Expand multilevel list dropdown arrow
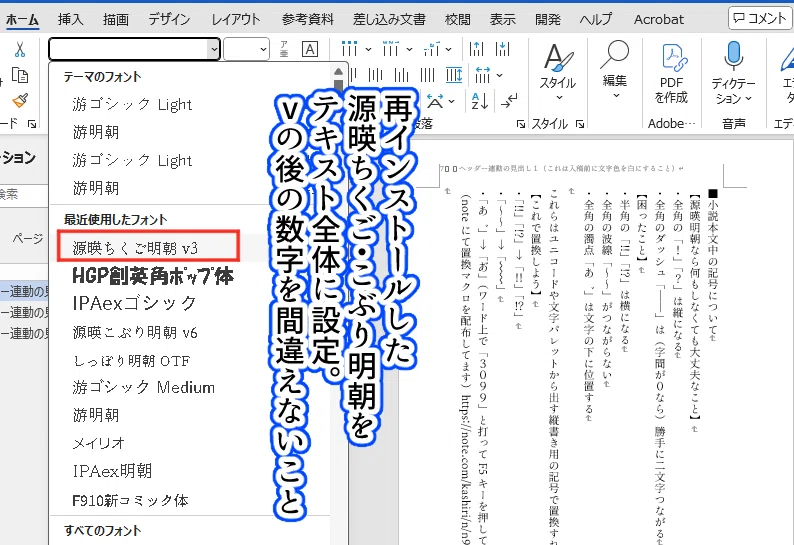 (x=449, y=49)
